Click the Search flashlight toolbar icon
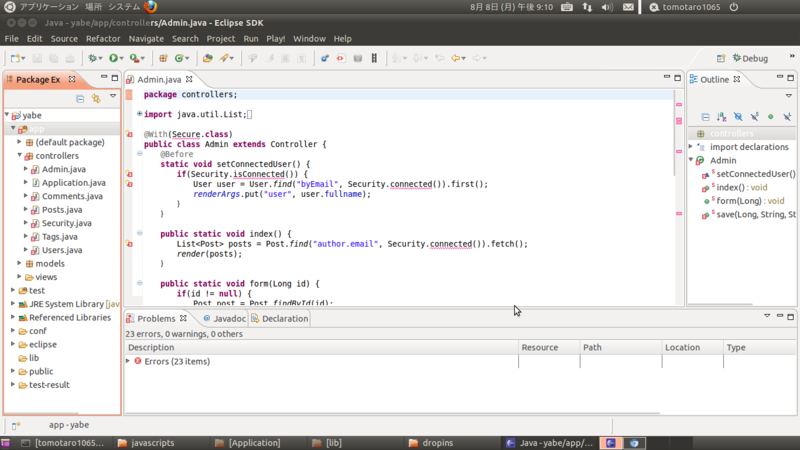This screenshot has height=450, width=800. pos(223,58)
